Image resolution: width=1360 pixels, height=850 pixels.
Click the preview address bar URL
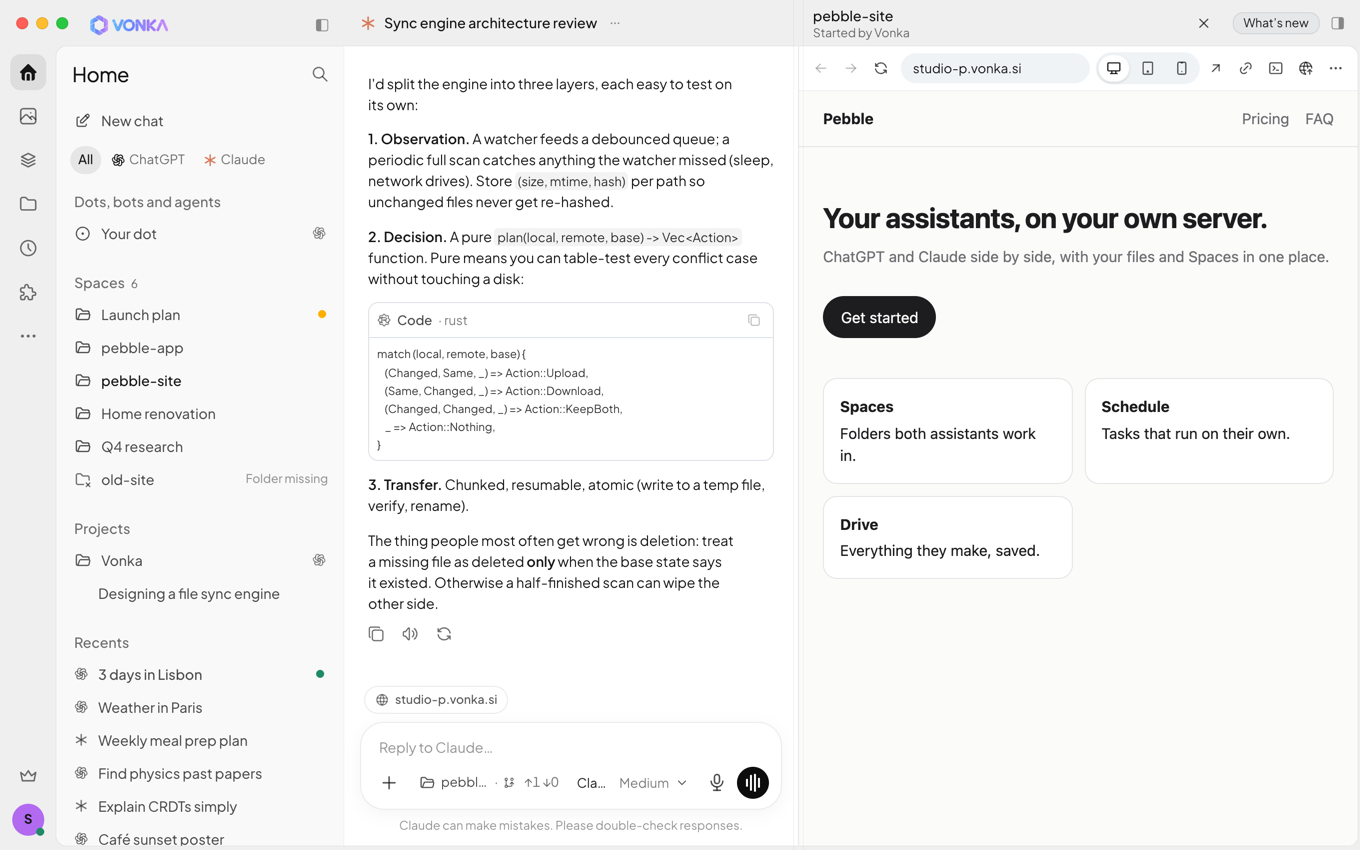995,69
